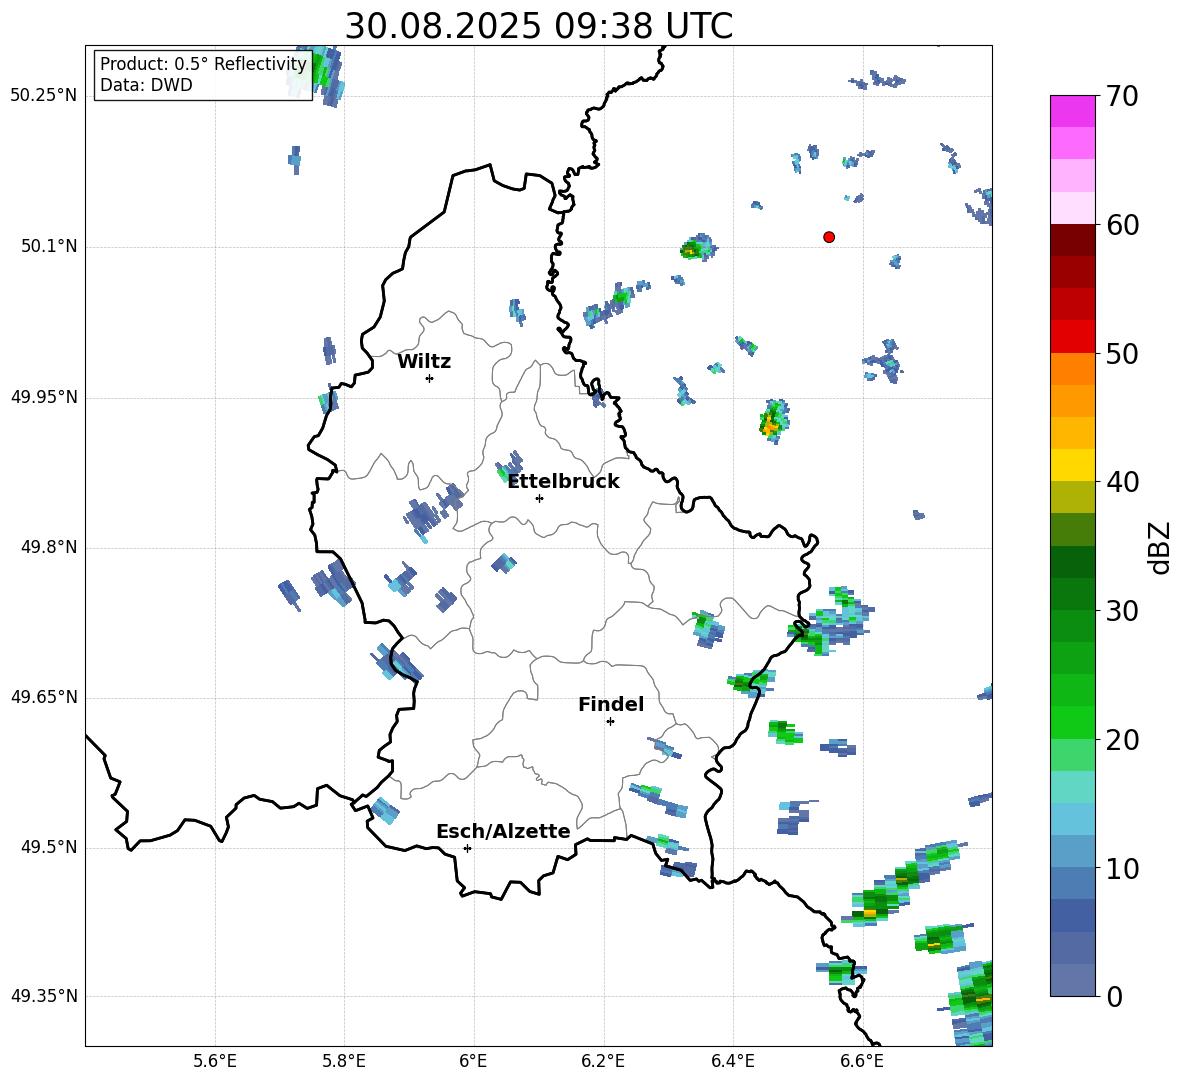This screenshot has height=1081, width=1184.
Task: Click the cross marker below Wiltz label
Action: click(429, 378)
